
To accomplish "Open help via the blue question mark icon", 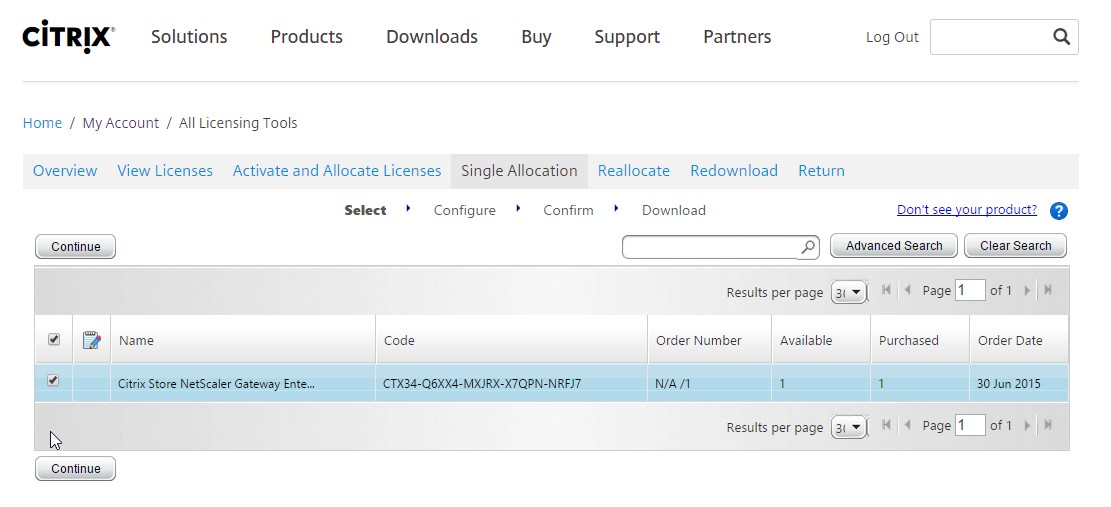I will click(1058, 211).
